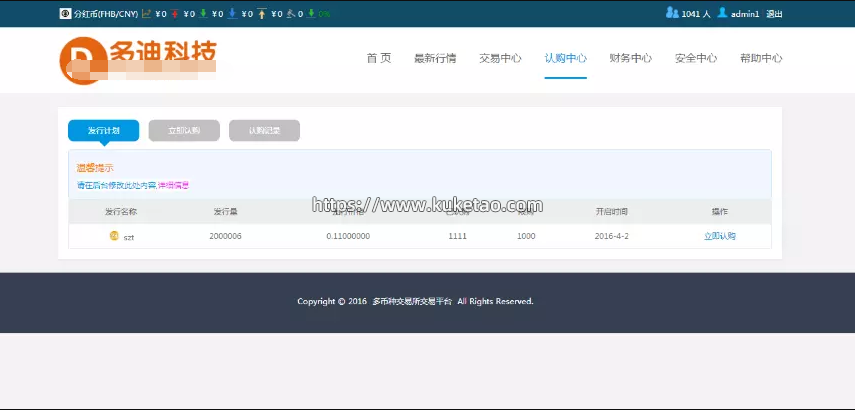Image resolution: width=855 pixels, height=410 pixels.
Task: Click the red down-arrow ticker icon
Action: point(175,14)
